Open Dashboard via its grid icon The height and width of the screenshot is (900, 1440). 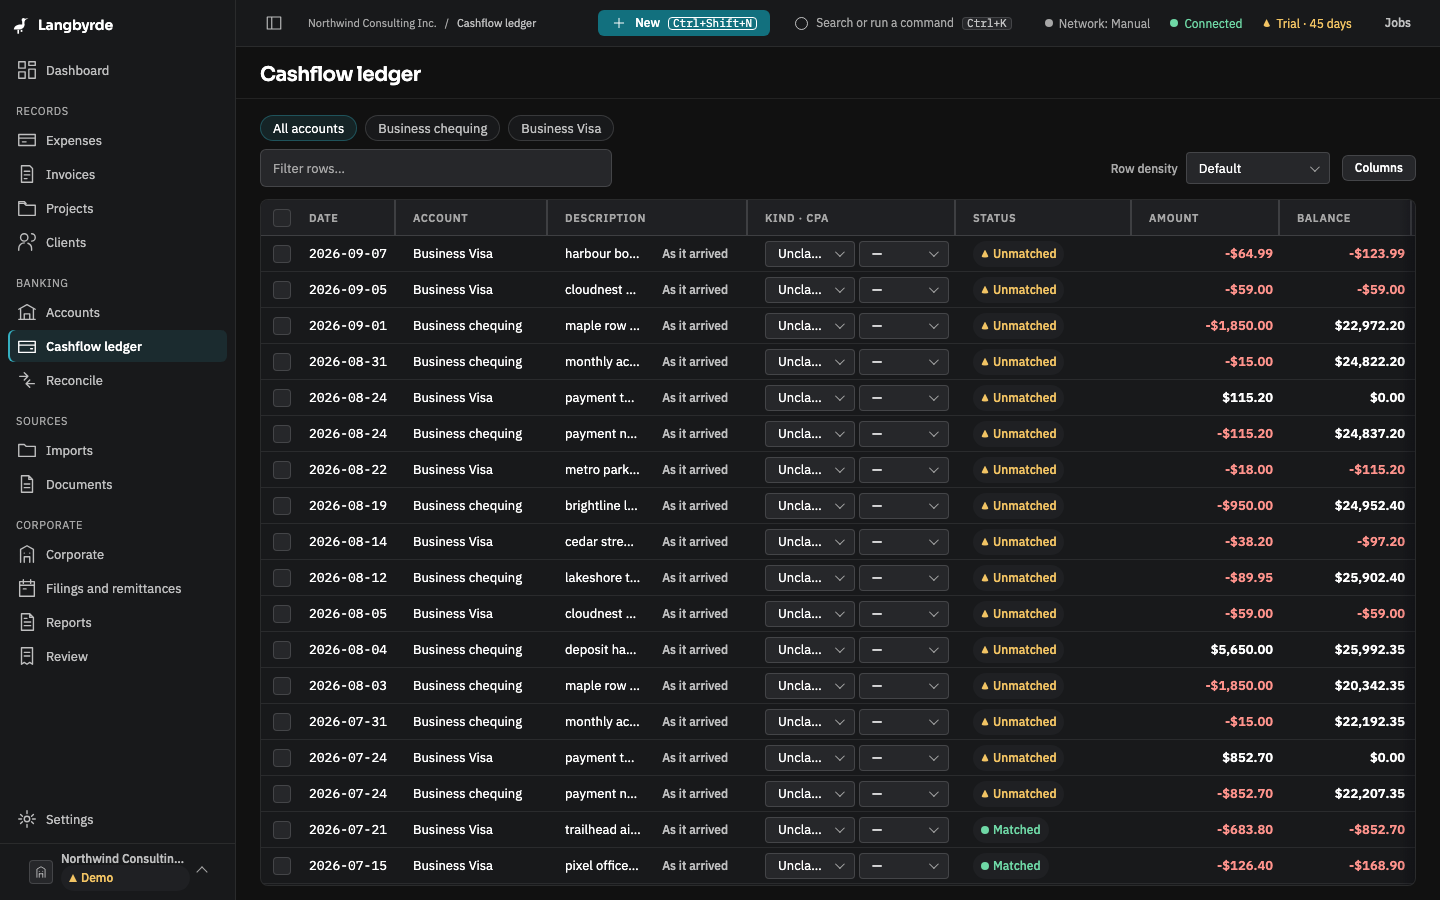click(27, 70)
